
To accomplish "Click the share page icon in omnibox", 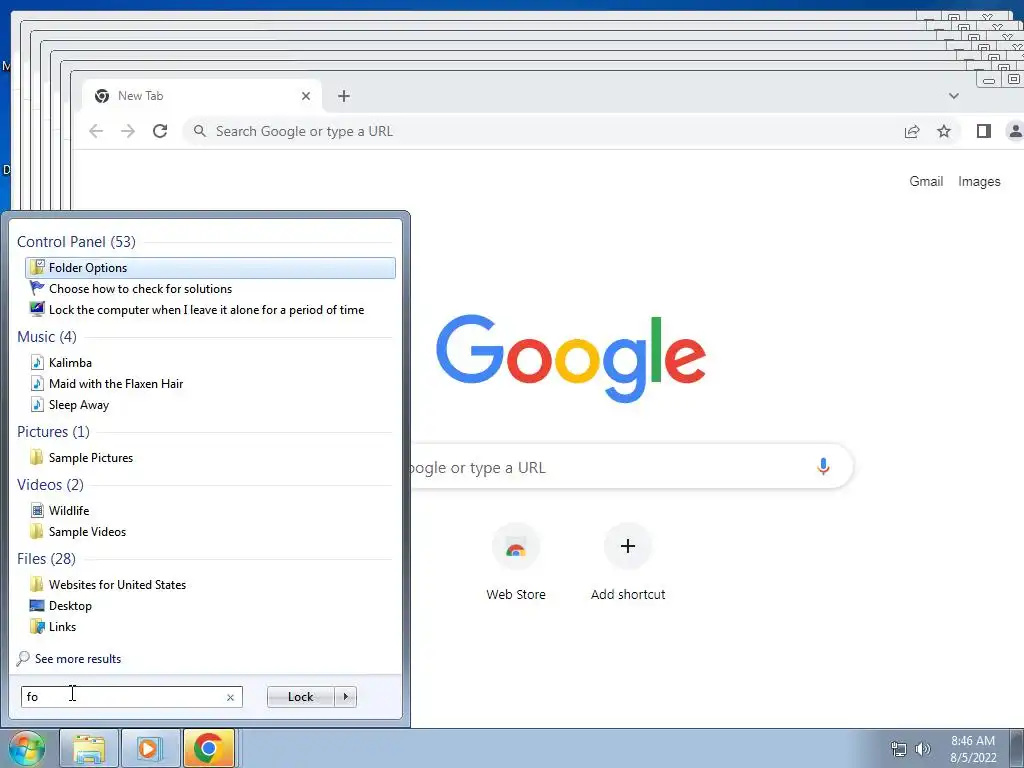I will tap(912, 131).
